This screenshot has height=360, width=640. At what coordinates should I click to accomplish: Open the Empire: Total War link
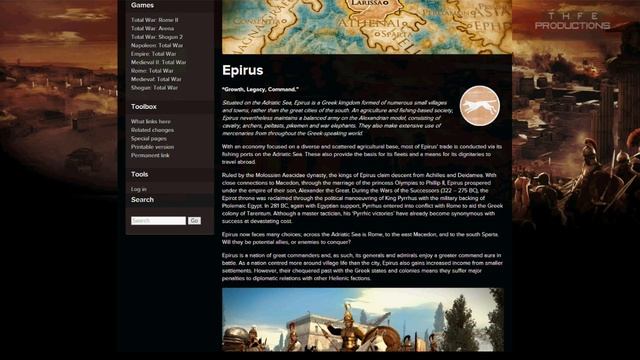coord(153,54)
